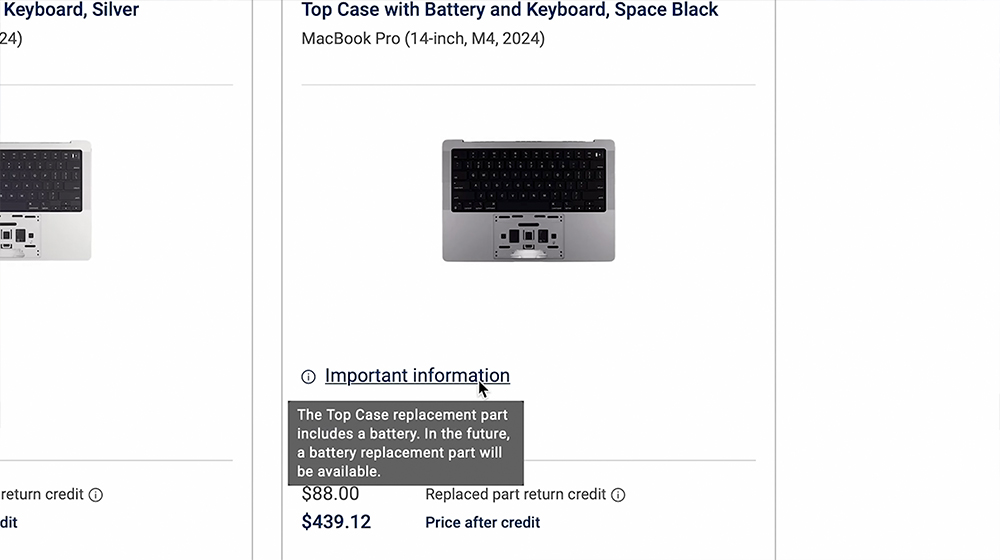Select the Space Black top case image
The image size is (1000, 560).
528,200
